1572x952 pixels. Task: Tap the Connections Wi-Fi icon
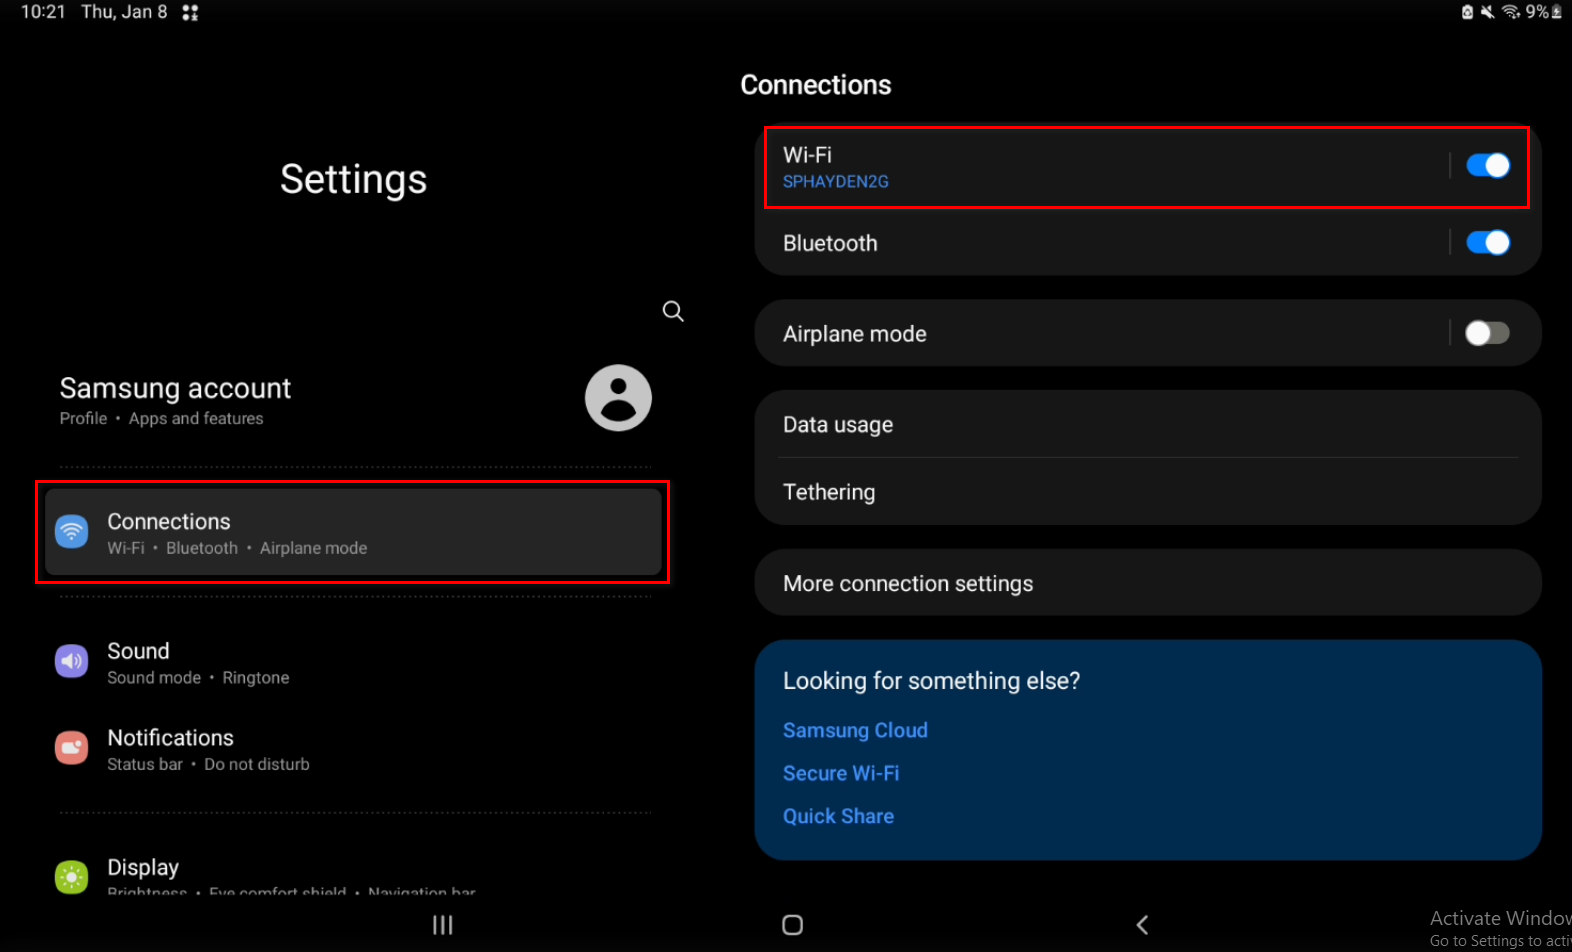point(72,532)
